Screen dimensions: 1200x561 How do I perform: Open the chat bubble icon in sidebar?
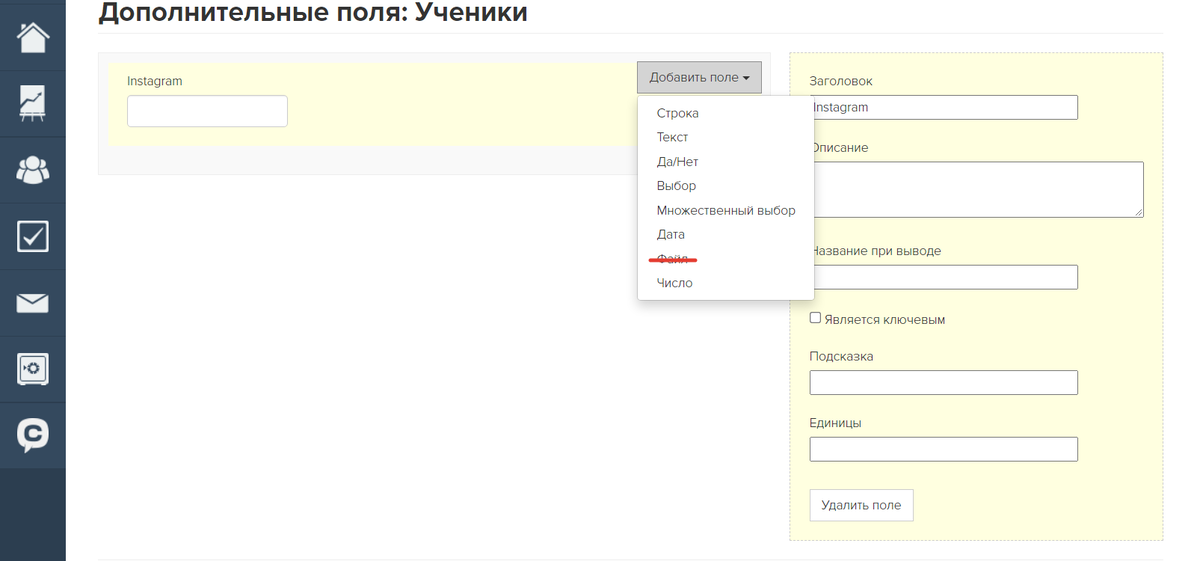click(x=33, y=435)
